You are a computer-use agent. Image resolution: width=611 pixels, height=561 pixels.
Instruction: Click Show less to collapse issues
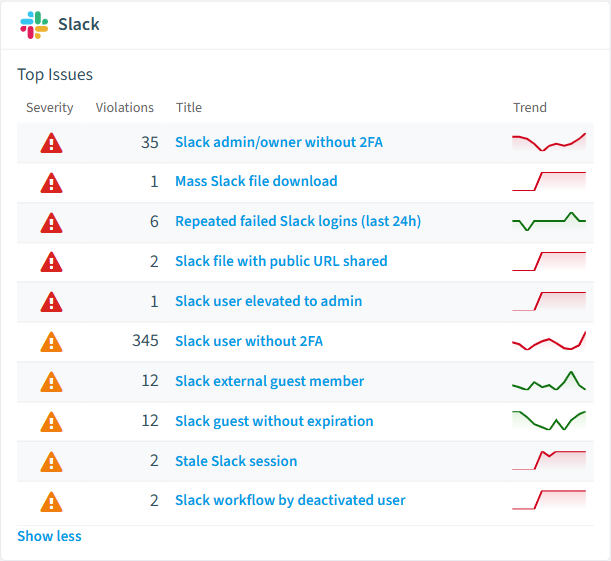coord(49,536)
